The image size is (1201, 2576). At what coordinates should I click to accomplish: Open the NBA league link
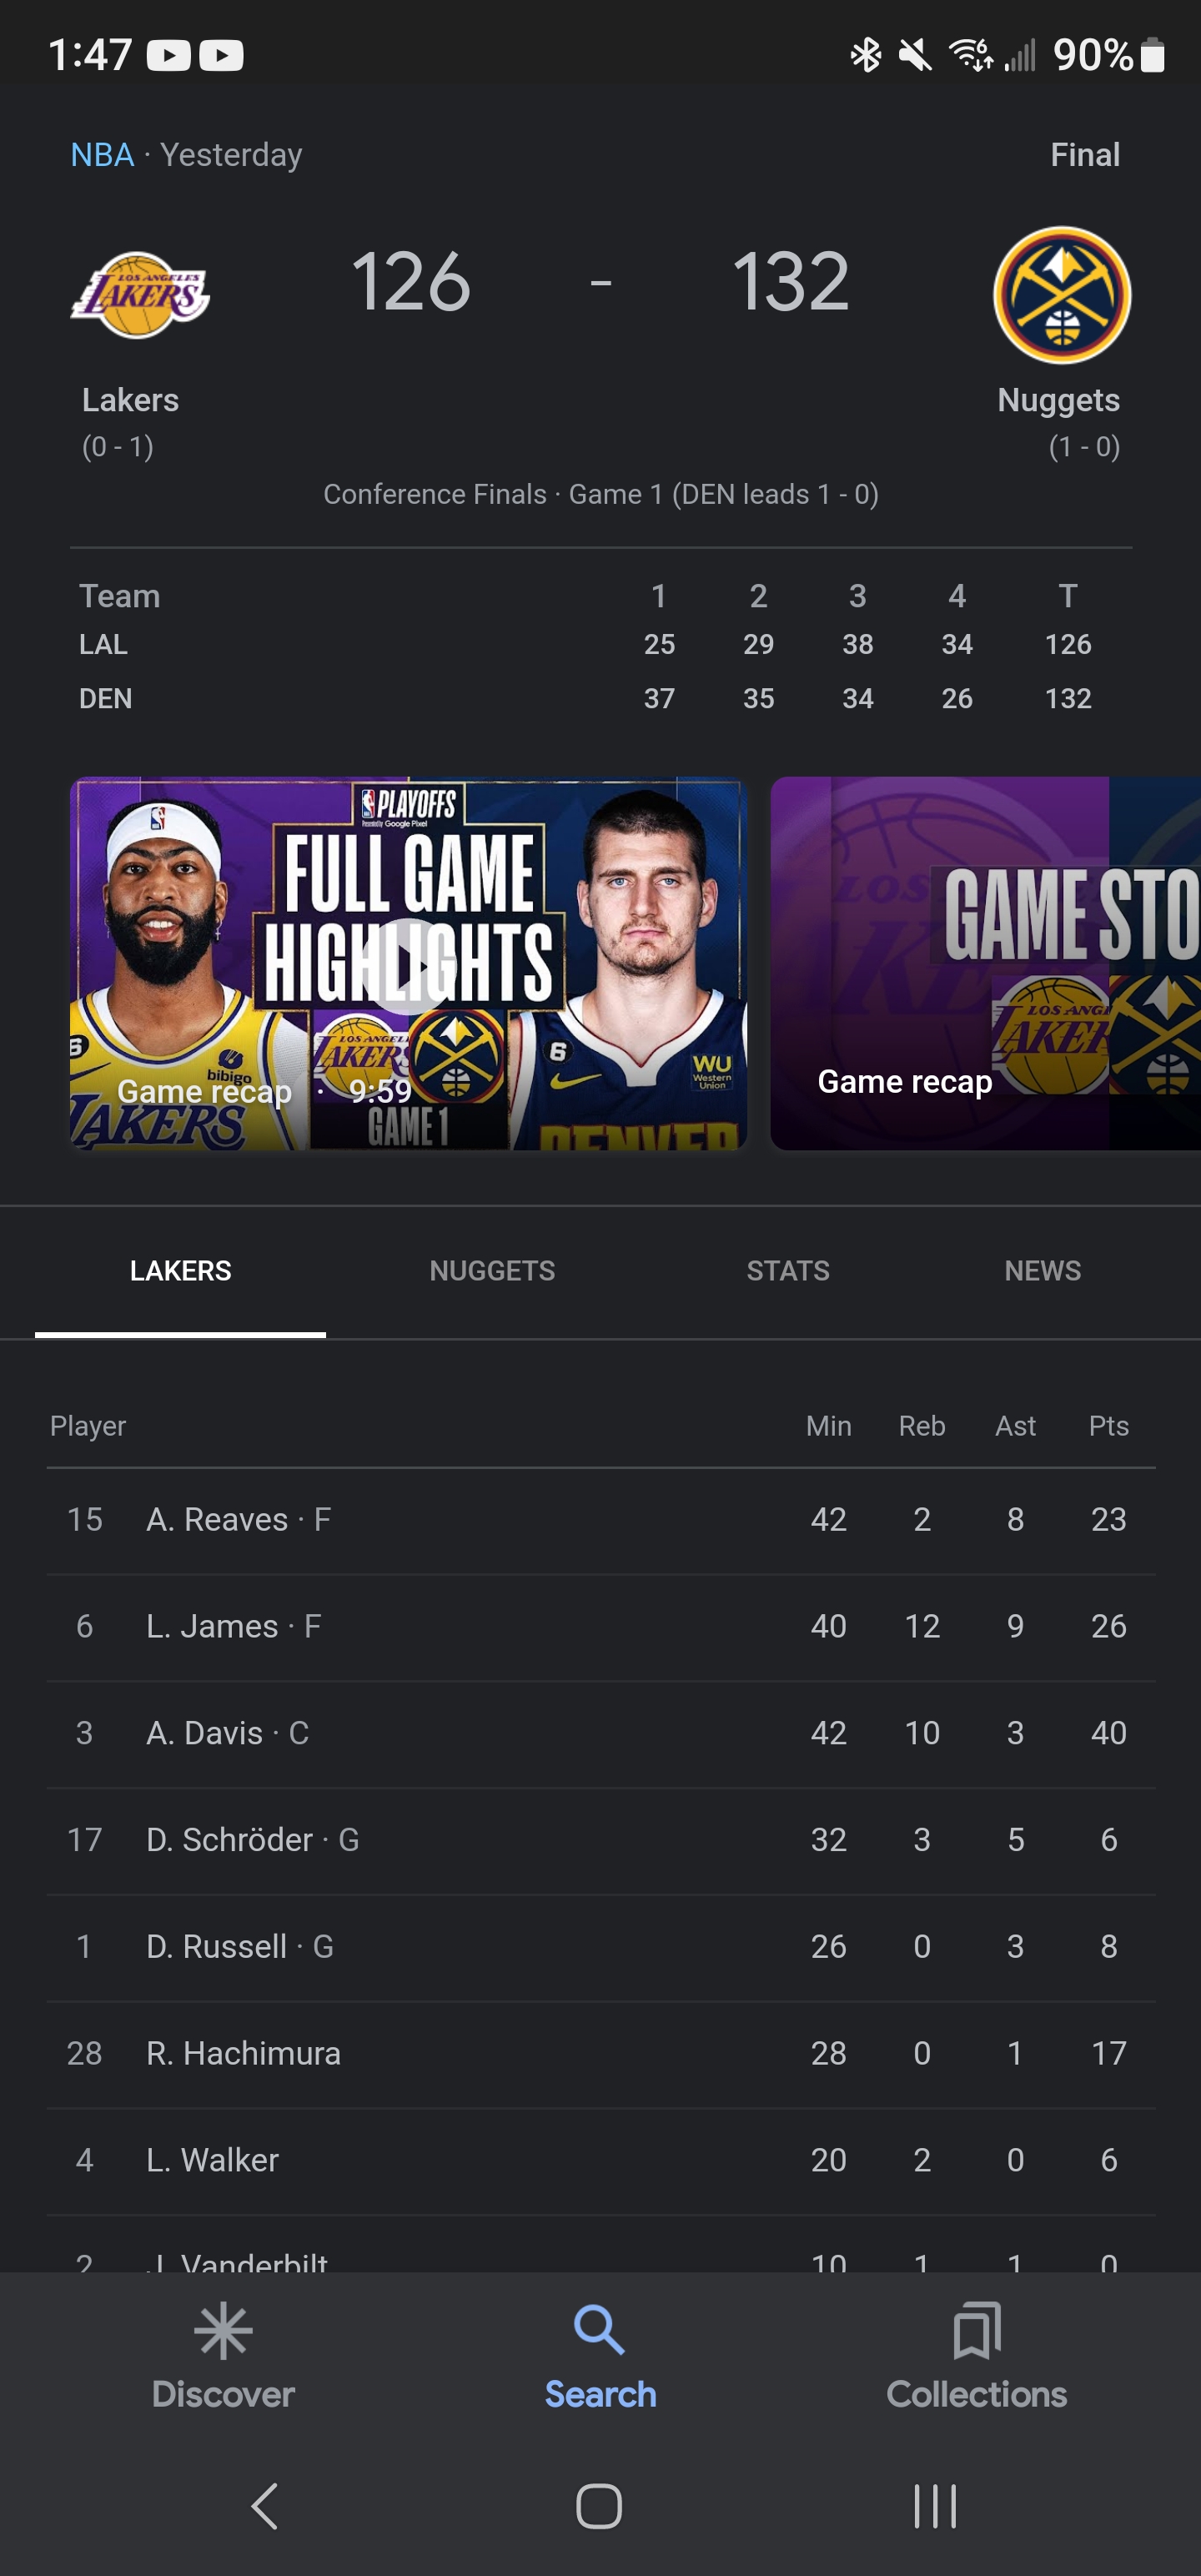tap(102, 155)
